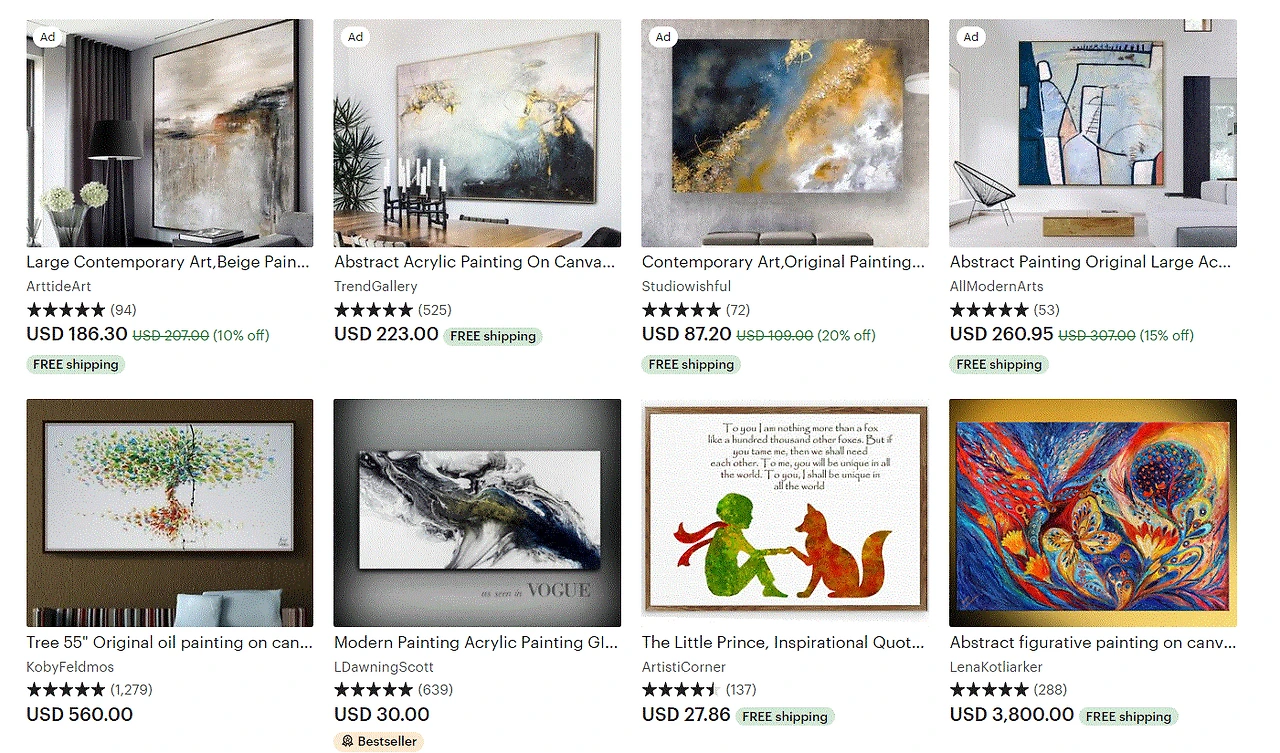The width and height of the screenshot is (1280, 753).
Task: Open the Abstract Acrylic Painting On Canvas title
Action: coord(475,262)
